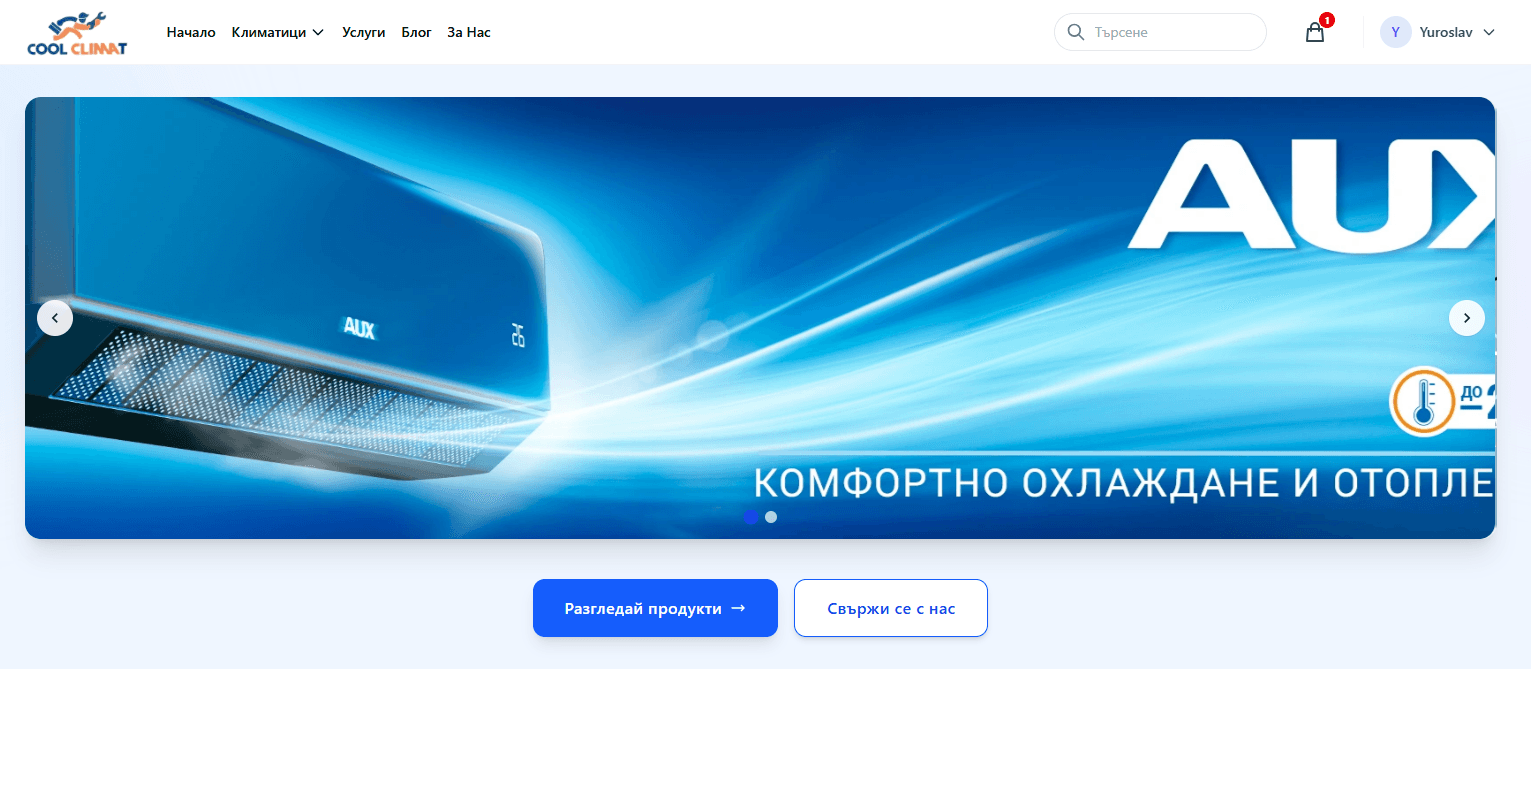
Task: Click the Y user avatar
Action: click(x=1395, y=32)
